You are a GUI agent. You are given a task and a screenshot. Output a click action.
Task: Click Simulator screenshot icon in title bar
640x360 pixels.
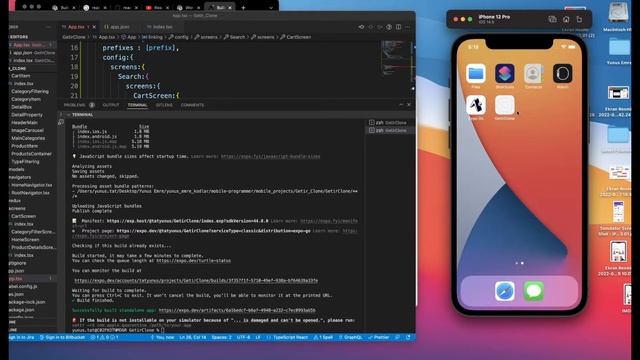552,19
